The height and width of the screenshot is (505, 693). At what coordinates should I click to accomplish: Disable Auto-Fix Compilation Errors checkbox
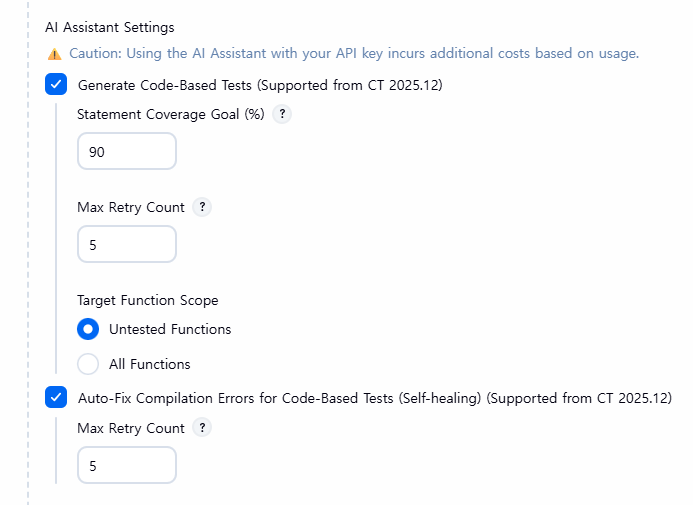click(56, 397)
